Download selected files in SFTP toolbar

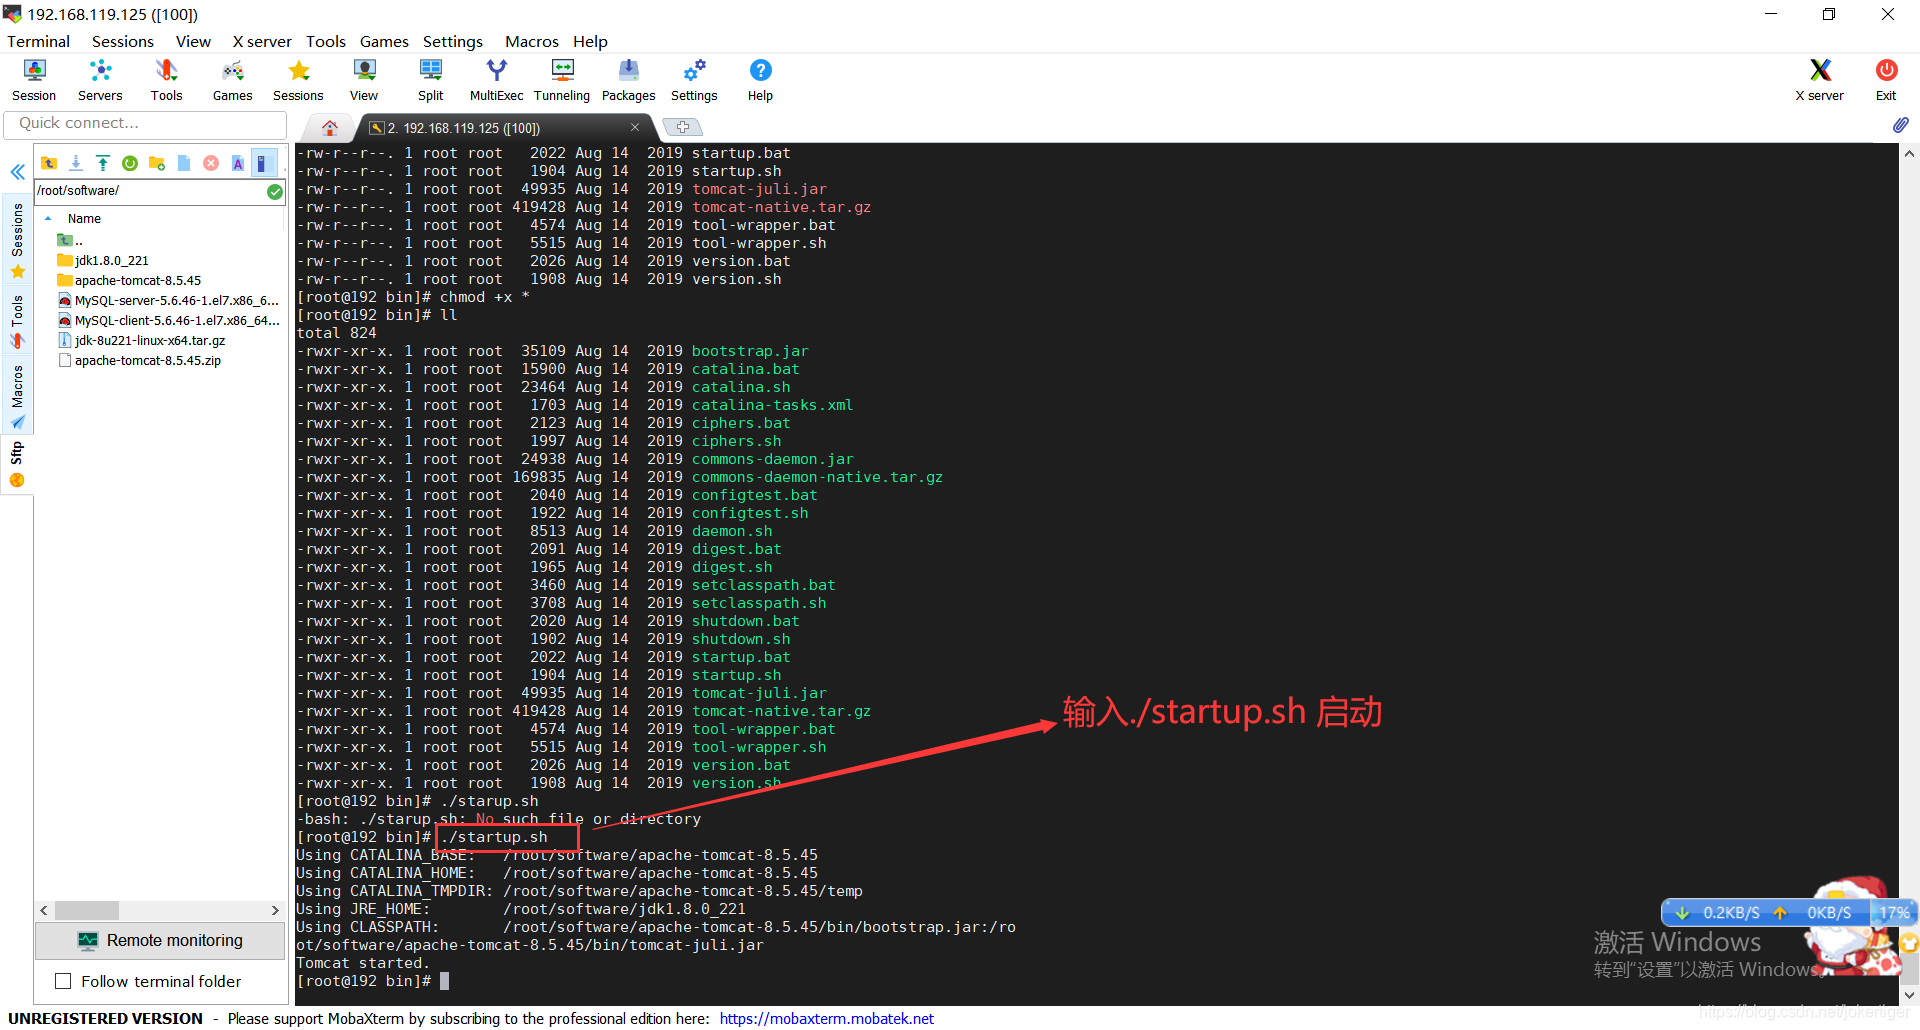(76, 163)
